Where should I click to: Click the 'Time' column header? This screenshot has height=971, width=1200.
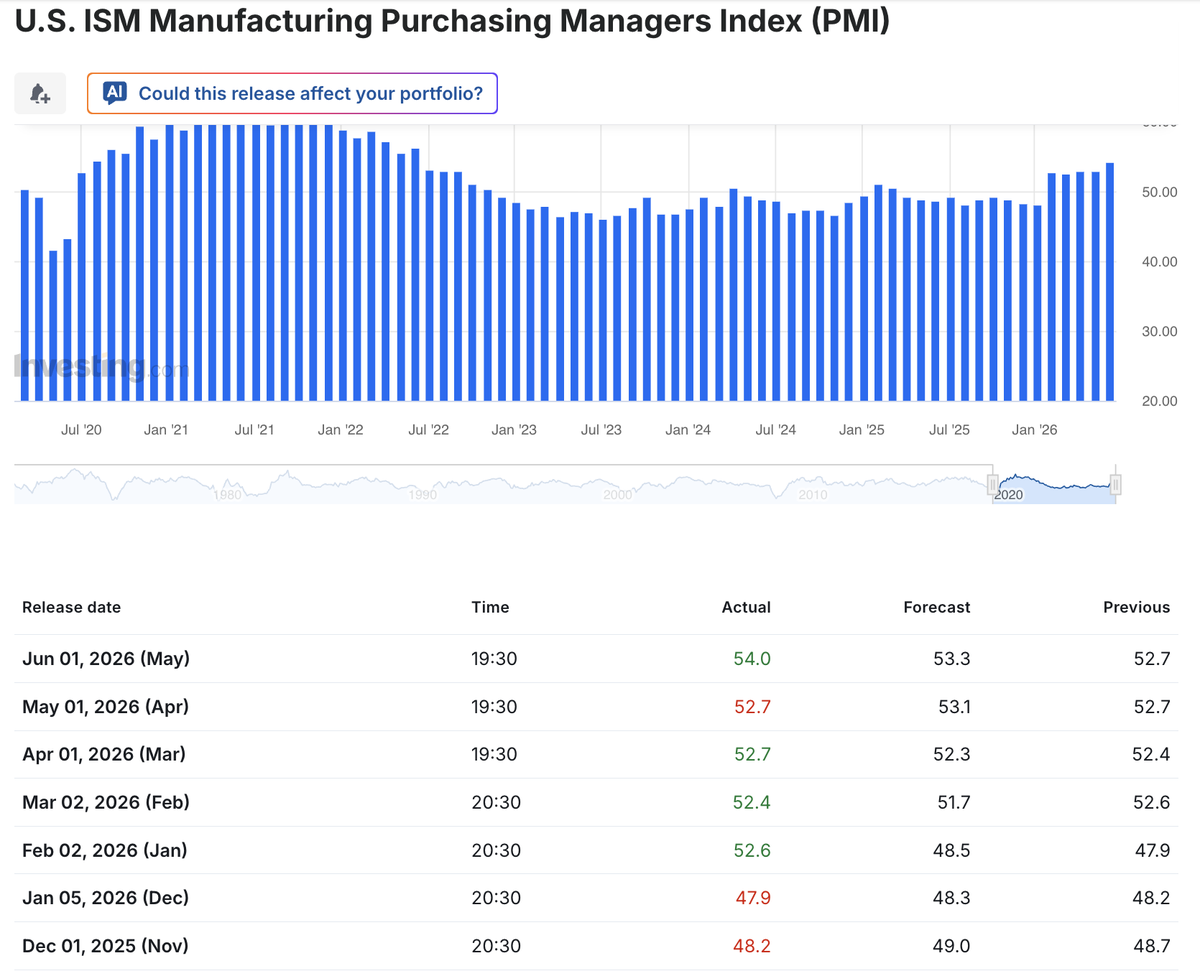(x=490, y=607)
